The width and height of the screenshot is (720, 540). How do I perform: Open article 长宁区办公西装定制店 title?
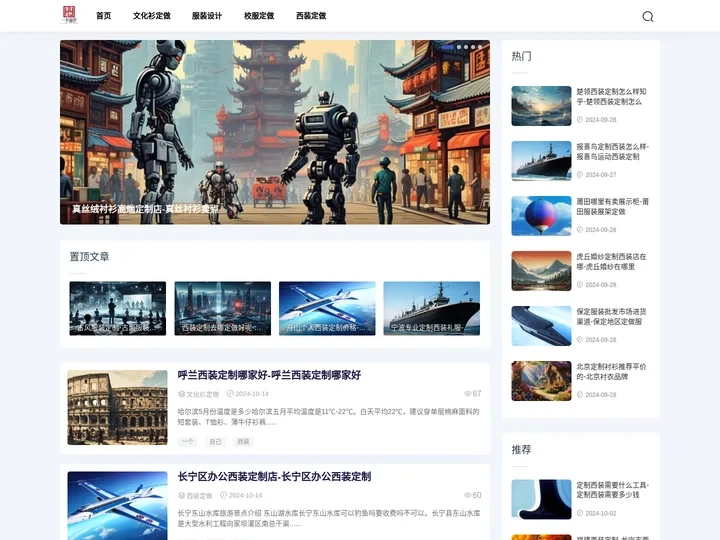274,477
